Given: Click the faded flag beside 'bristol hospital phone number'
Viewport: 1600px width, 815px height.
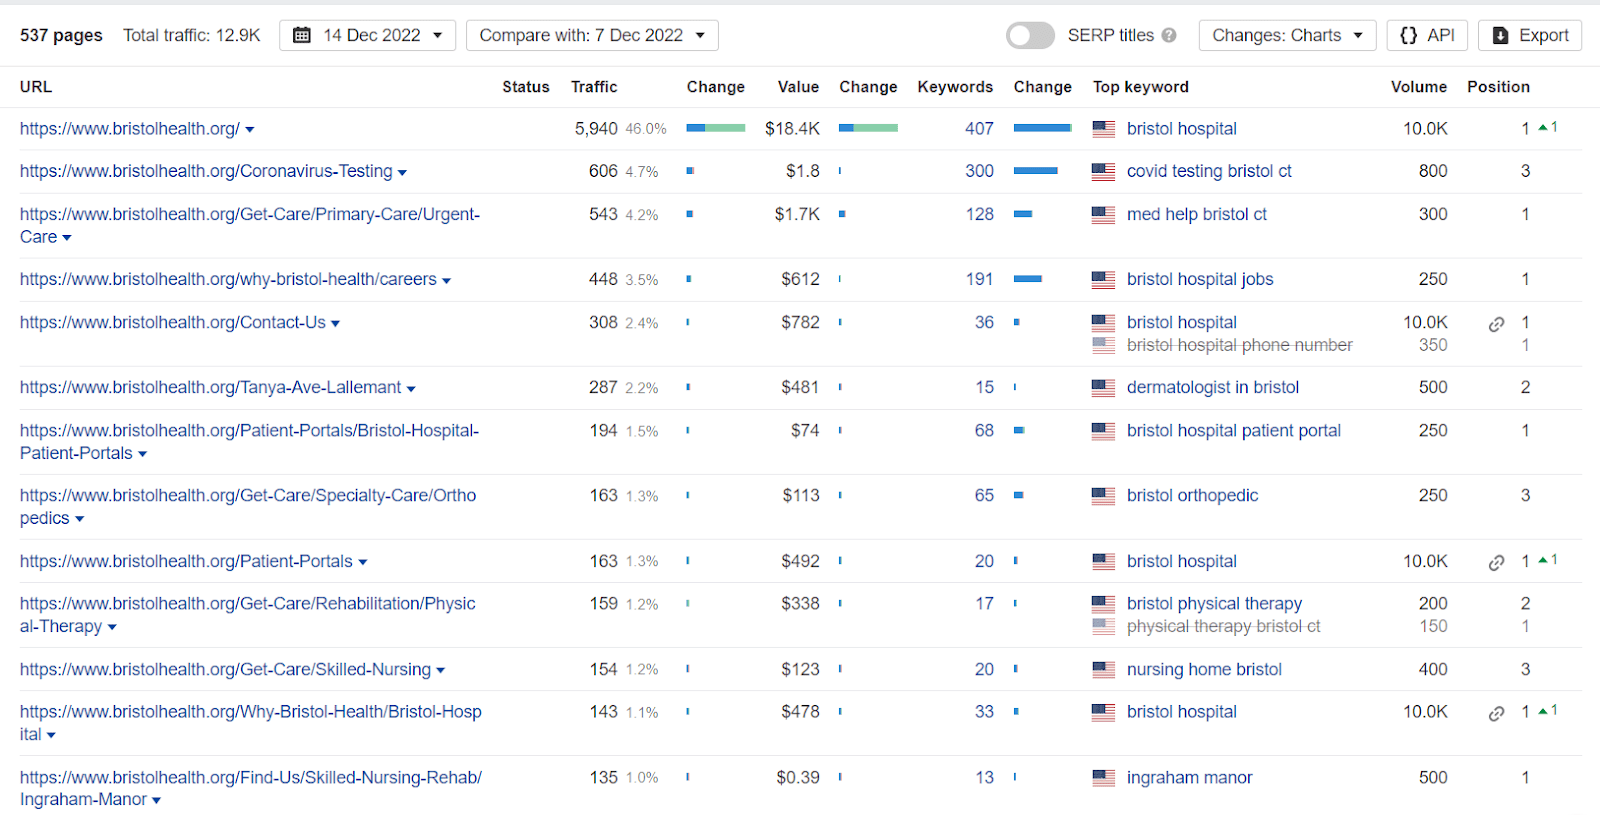Looking at the screenshot, I should pos(1104,345).
